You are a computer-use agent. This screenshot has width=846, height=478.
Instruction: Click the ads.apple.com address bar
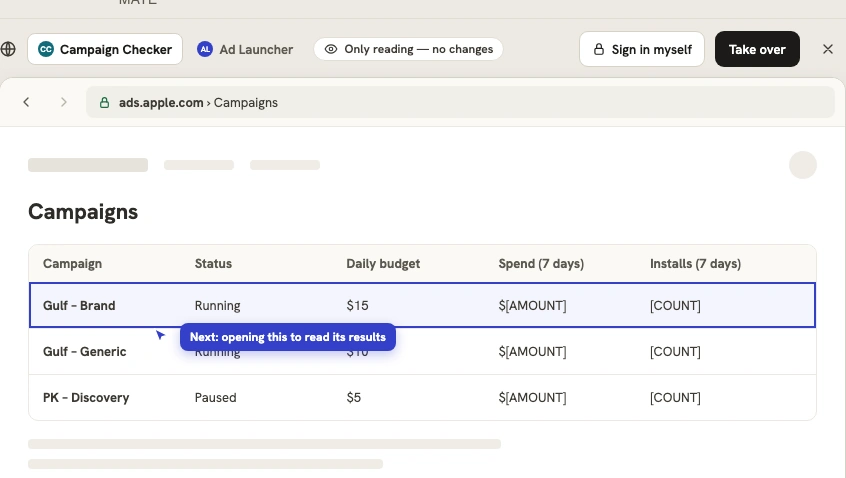pos(460,102)
